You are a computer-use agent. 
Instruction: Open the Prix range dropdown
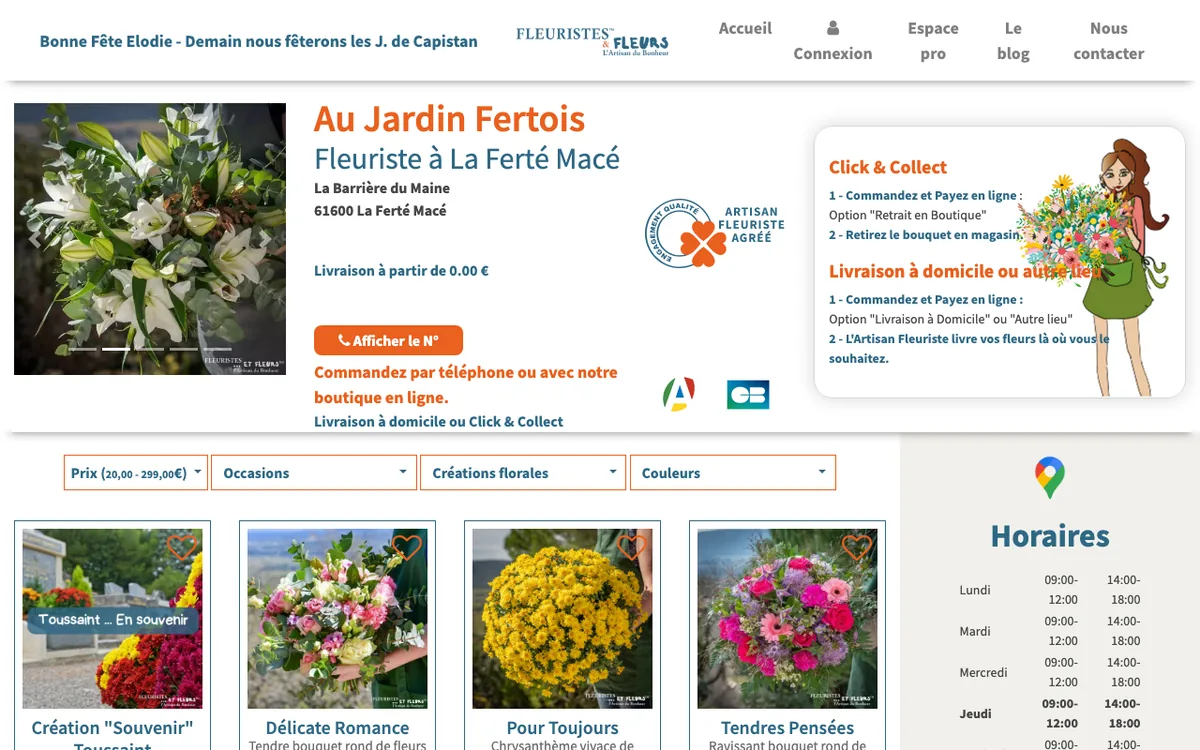pyautogui.click(x=136, y=473)
